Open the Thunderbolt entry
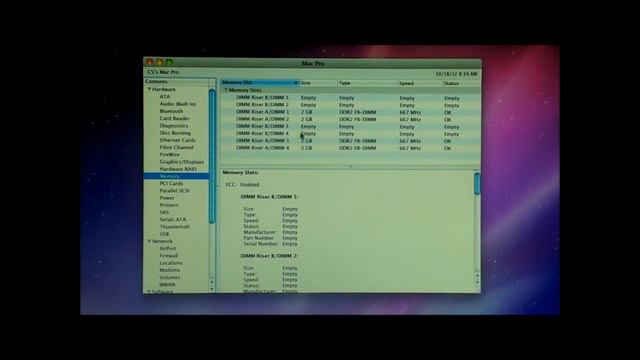 pyautogui.click(x=175, y=227)
